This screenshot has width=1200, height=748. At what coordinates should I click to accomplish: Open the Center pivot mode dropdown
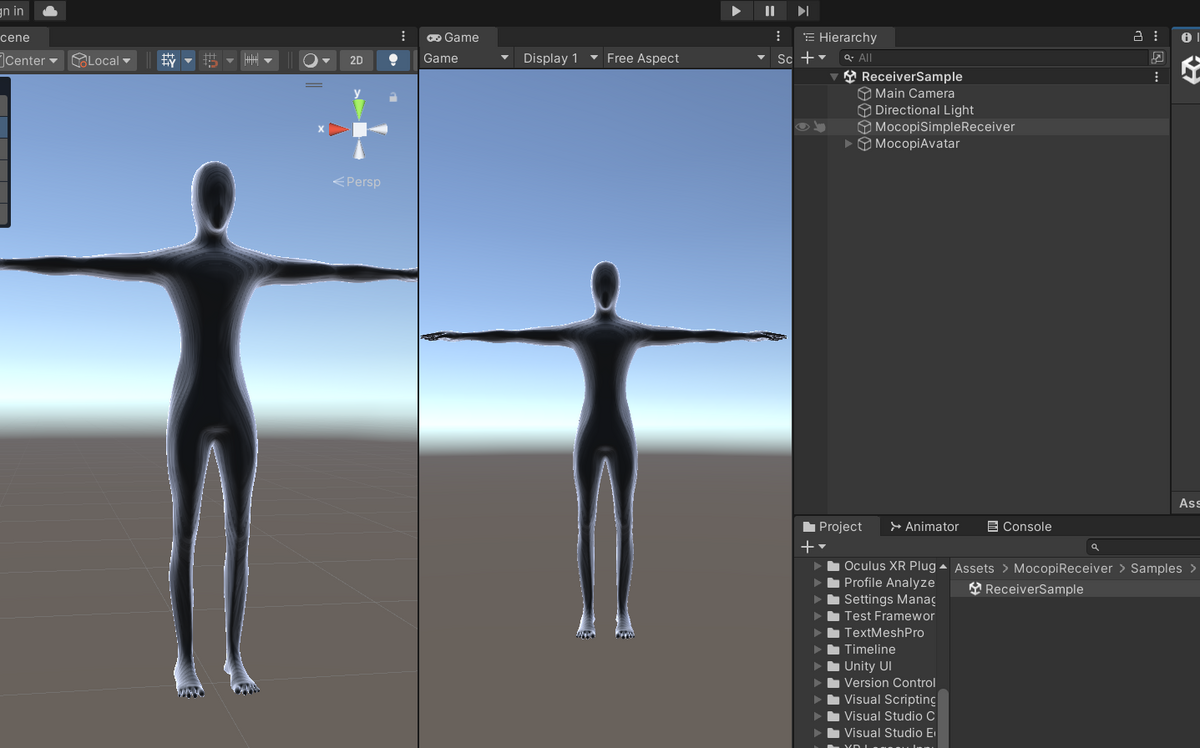click(x=31, y=60)
